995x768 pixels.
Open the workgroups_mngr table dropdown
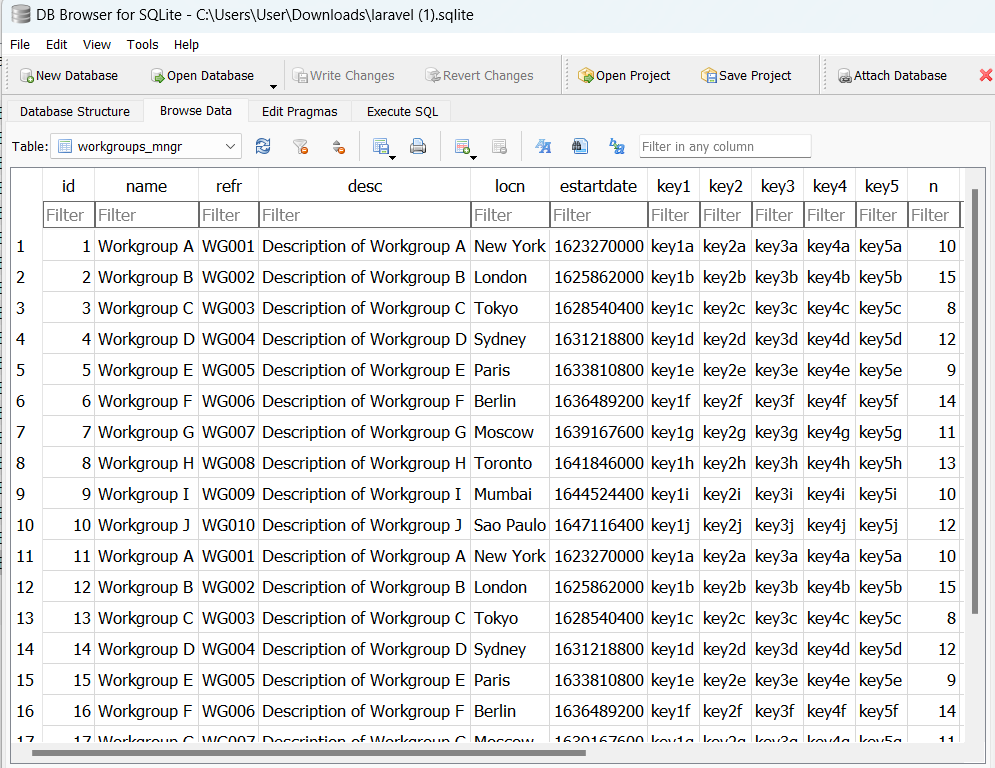(x=146, y=147)
